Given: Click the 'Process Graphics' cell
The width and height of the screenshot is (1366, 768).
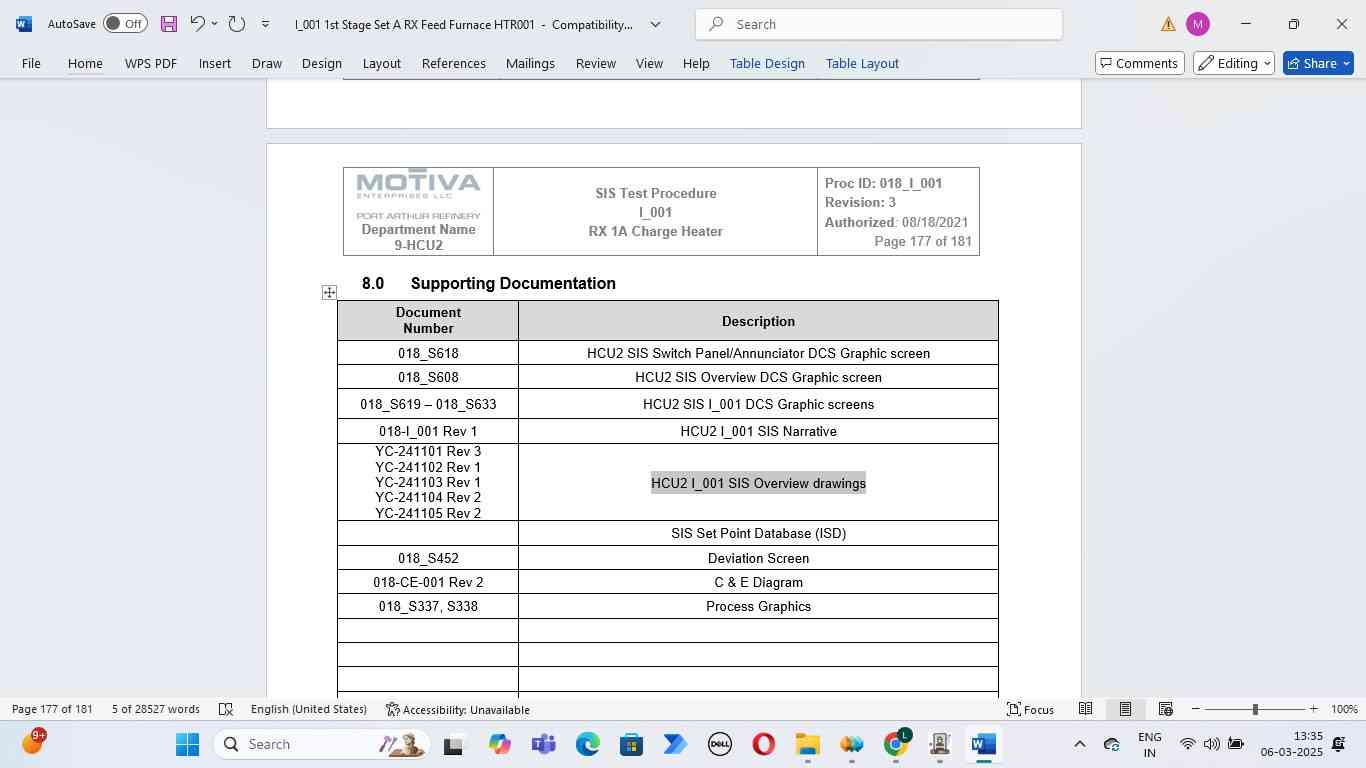Looking at the screenshot, I should coord(758,606).
